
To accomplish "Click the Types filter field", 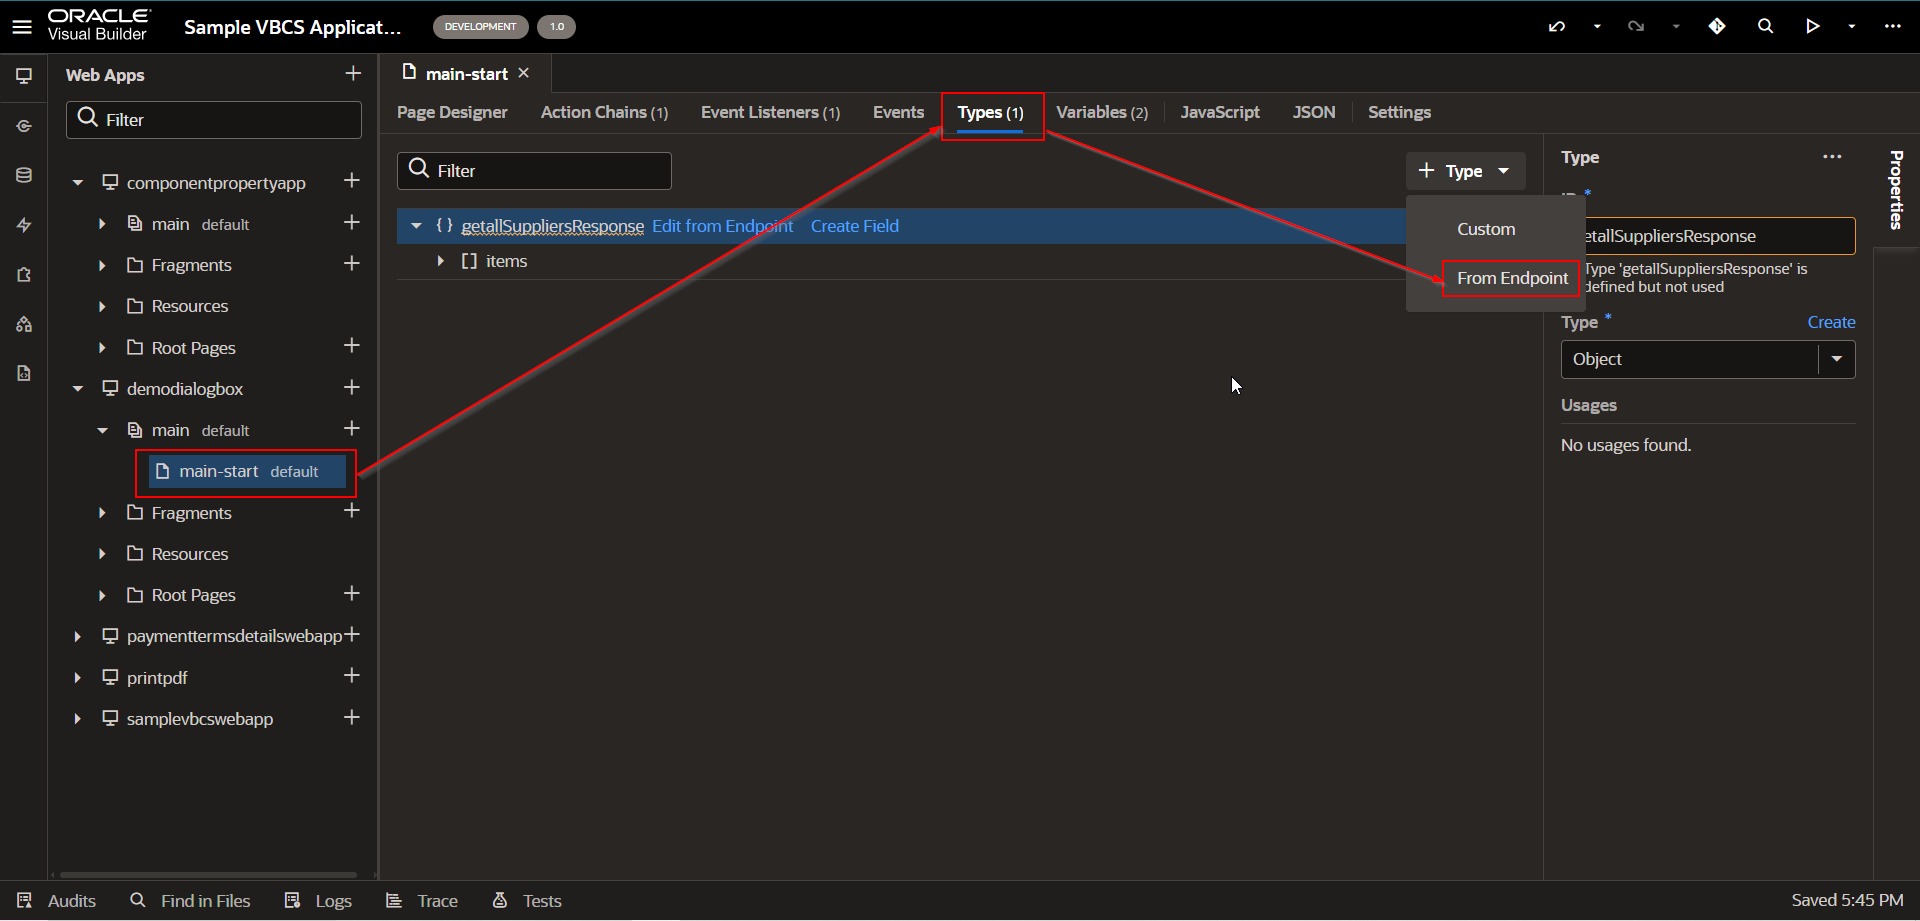I will tap(534, 171).
